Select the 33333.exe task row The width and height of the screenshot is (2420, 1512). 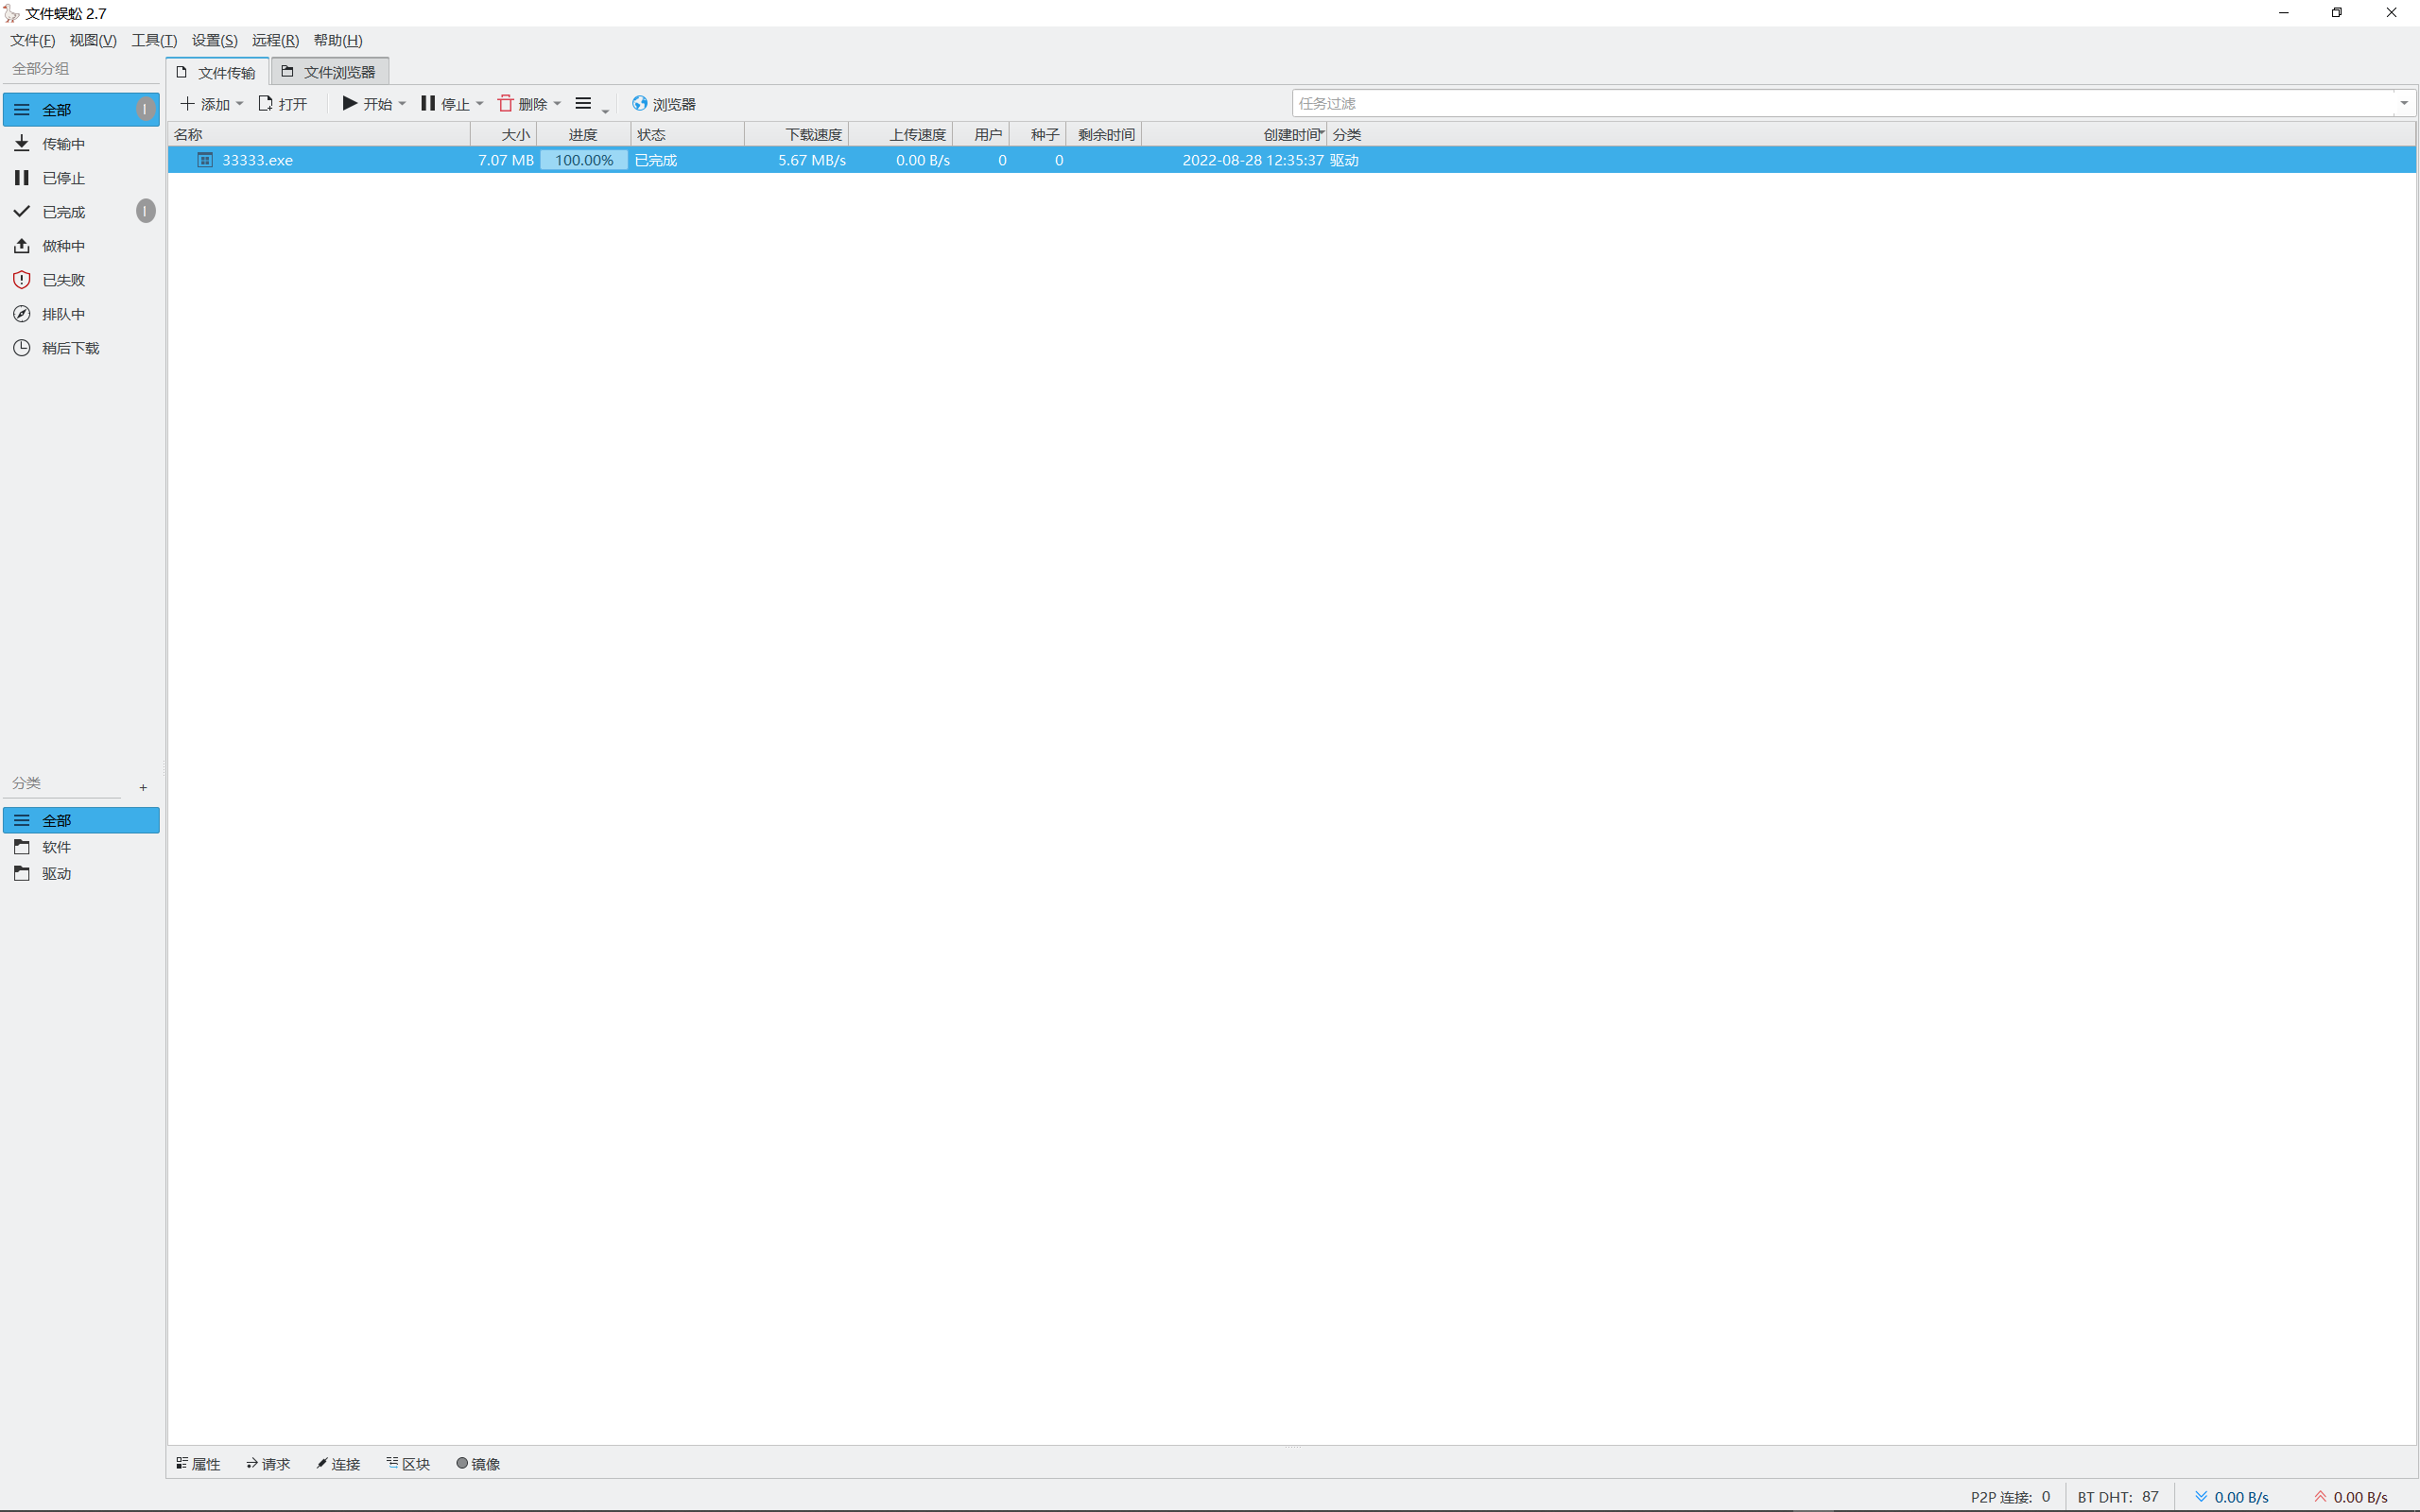(1291, 160)
